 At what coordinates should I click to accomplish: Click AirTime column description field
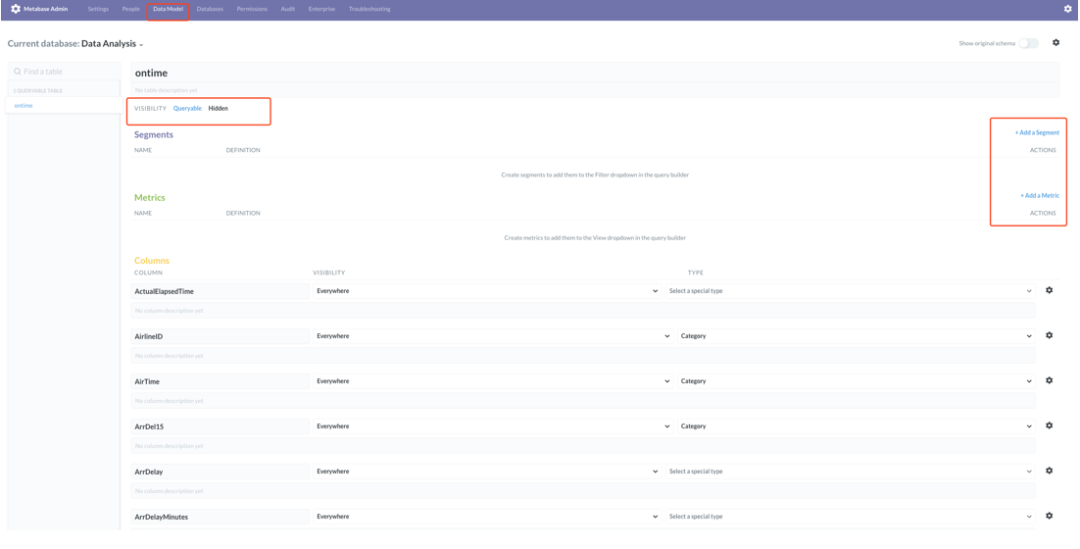[583, 400]
